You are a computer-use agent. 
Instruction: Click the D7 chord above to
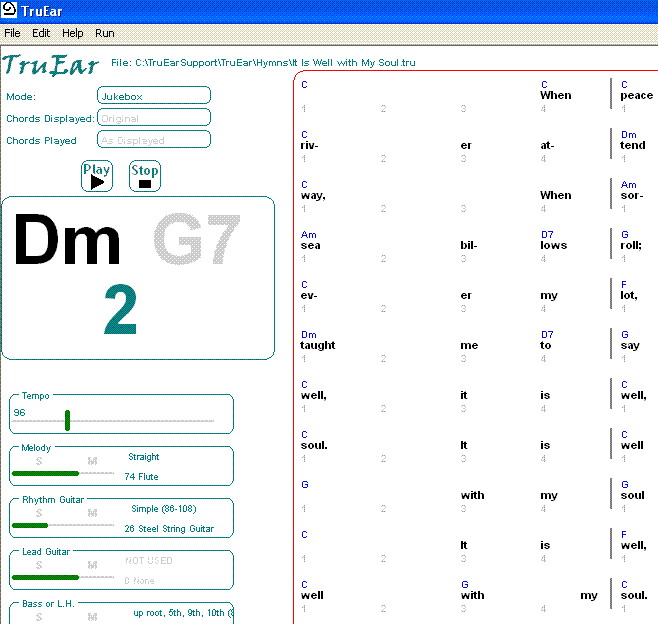(547, 334)
